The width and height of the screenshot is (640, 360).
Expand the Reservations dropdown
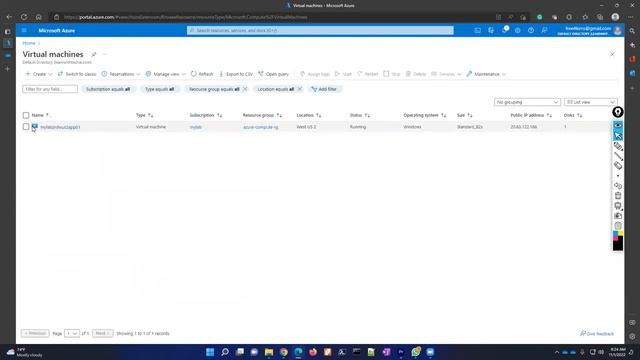[x=121, y=74]
